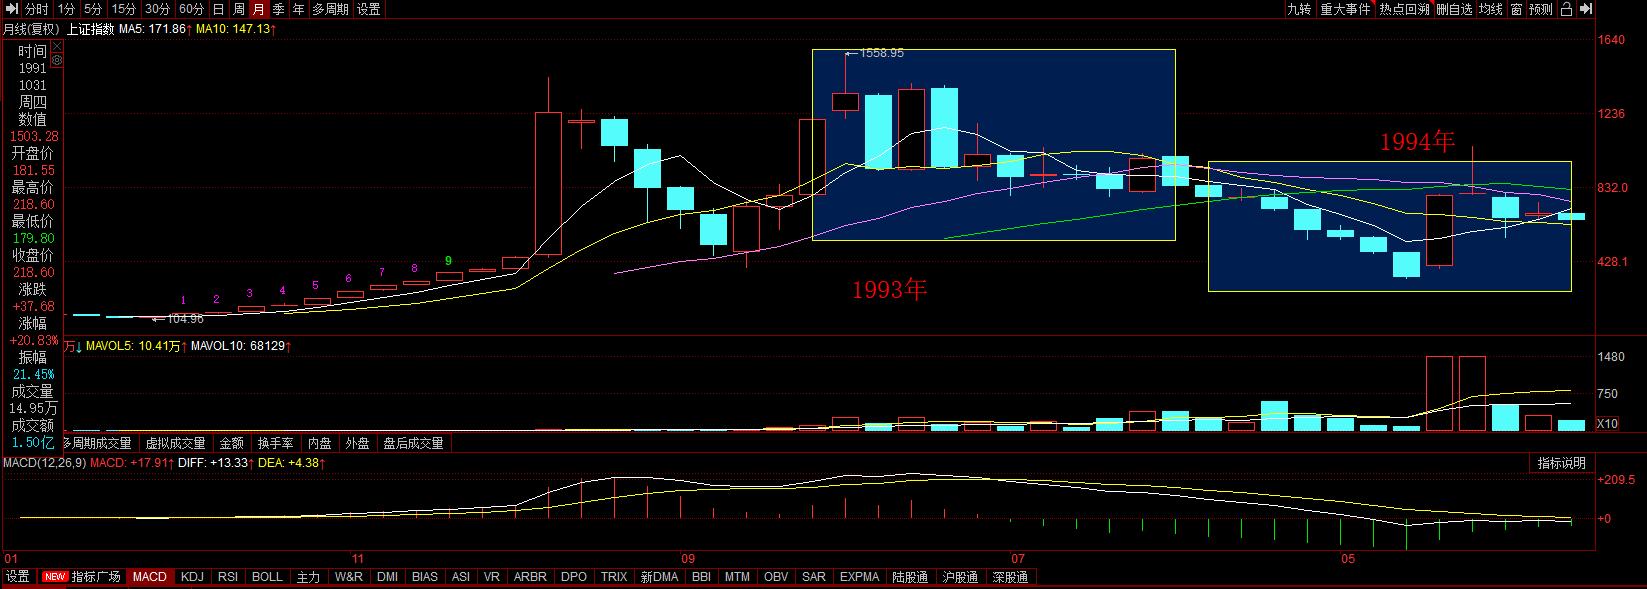Select the 新DMA indicator tab
1647x589 pixels.
click(659, 577)
